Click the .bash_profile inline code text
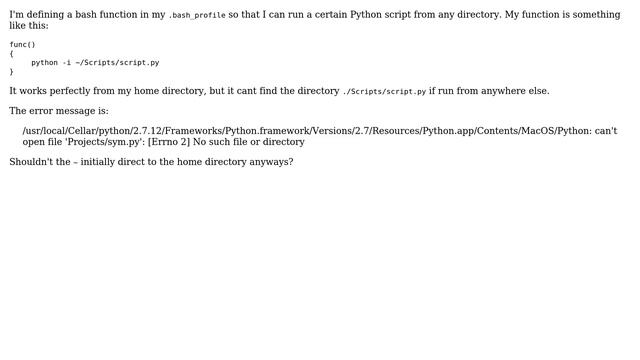 (197, 16)
